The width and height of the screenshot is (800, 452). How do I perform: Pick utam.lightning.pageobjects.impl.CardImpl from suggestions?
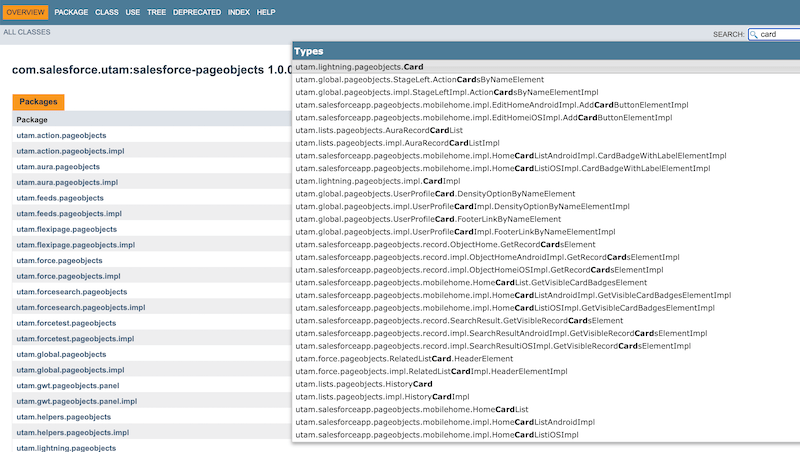pyautogui.click(x=378, y=181)
